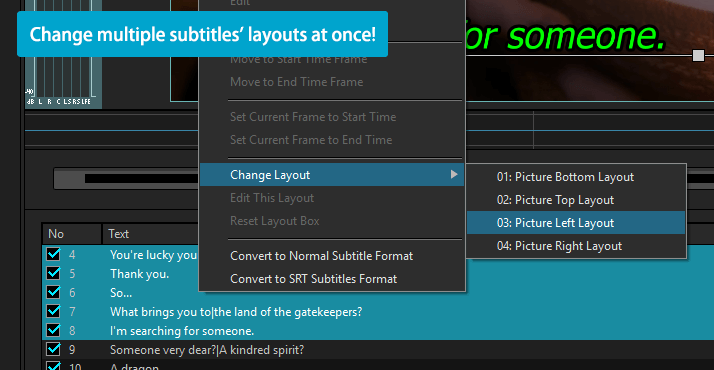
Task: Click the timeline seek bar
Action: pos(127,178)
